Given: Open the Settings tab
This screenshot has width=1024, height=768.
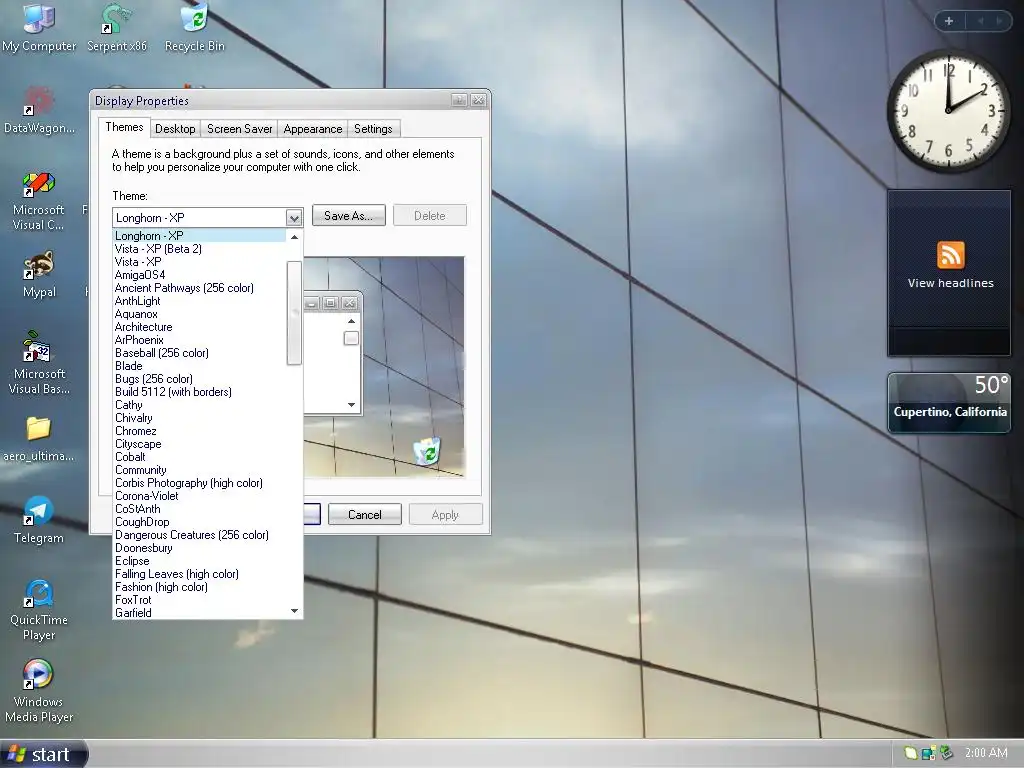Looking at the screenshot, I should coord(373,129).
